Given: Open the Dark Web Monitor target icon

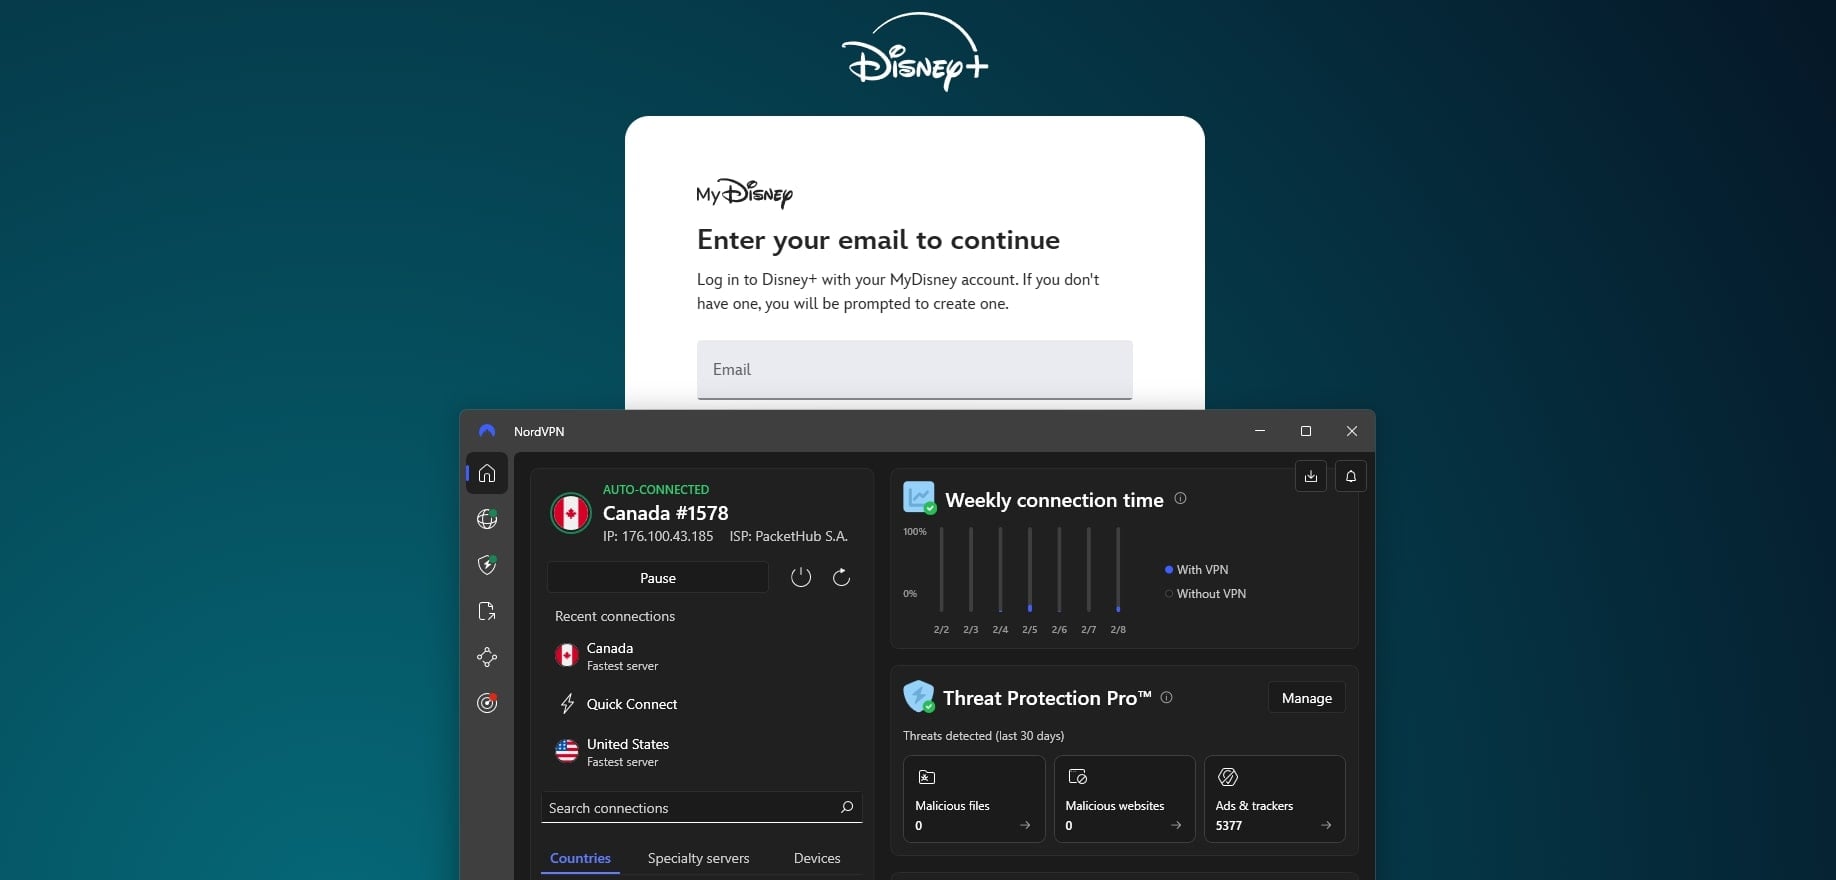Looking at the screenshot, I should pos(487,703).
